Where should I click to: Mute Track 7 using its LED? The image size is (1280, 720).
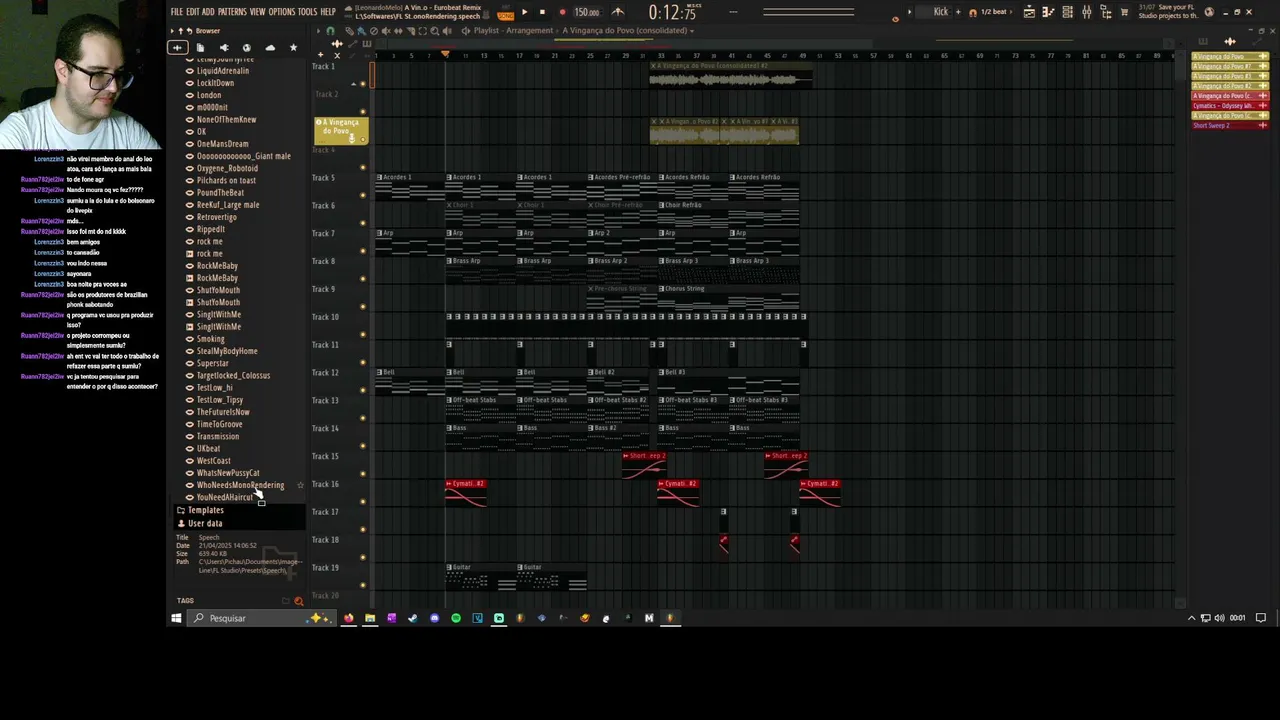(x=363, y=251)
